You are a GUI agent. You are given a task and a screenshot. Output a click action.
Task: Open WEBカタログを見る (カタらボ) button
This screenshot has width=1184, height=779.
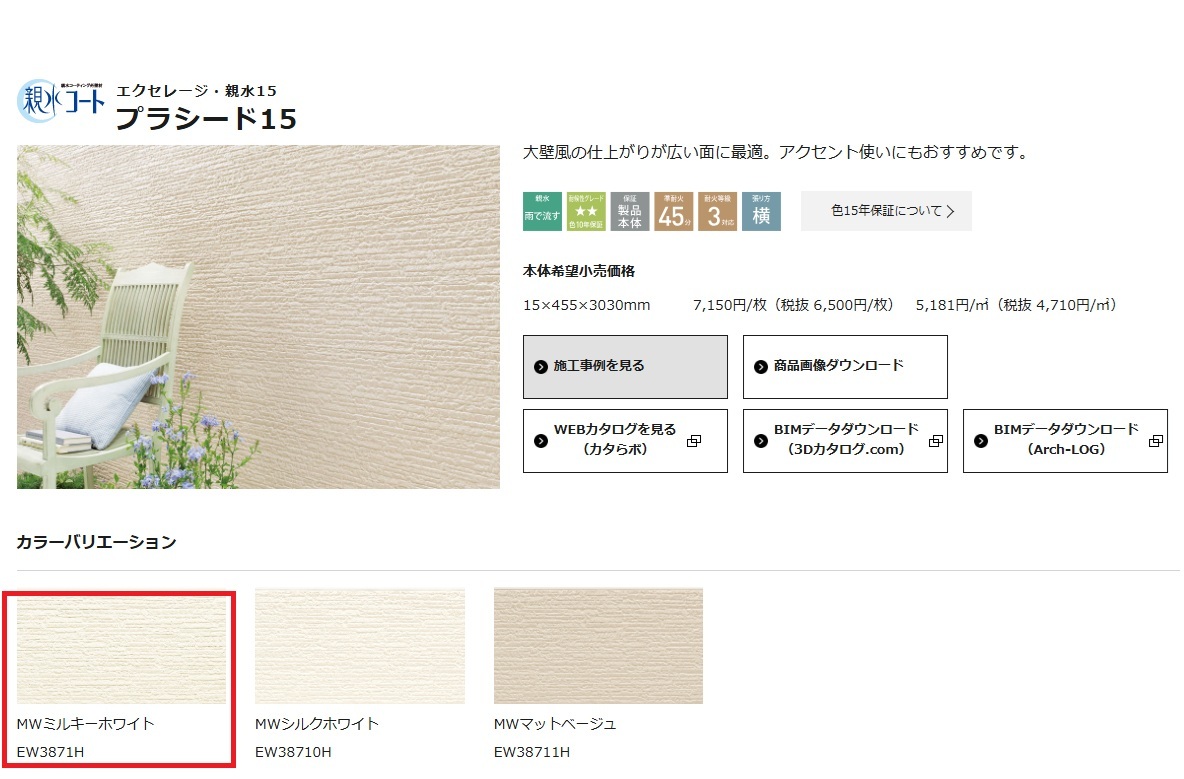click(625, 441)
